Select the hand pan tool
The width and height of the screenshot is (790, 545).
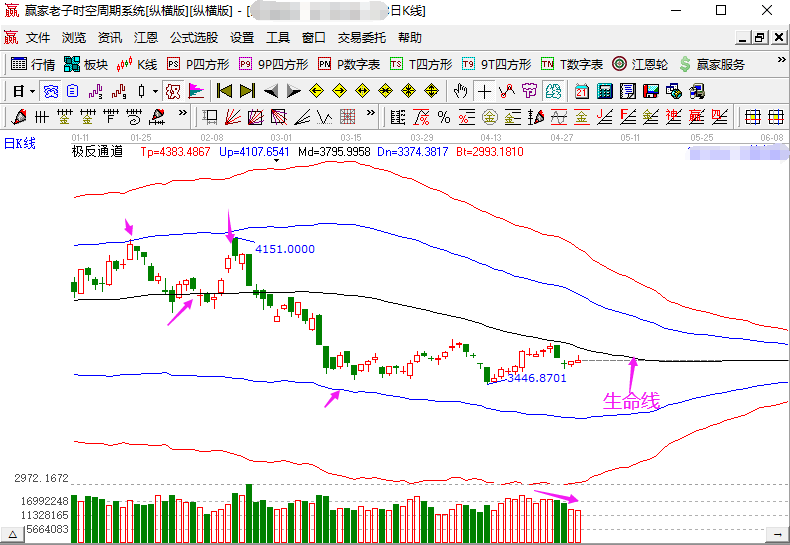(x=461, y=91)
